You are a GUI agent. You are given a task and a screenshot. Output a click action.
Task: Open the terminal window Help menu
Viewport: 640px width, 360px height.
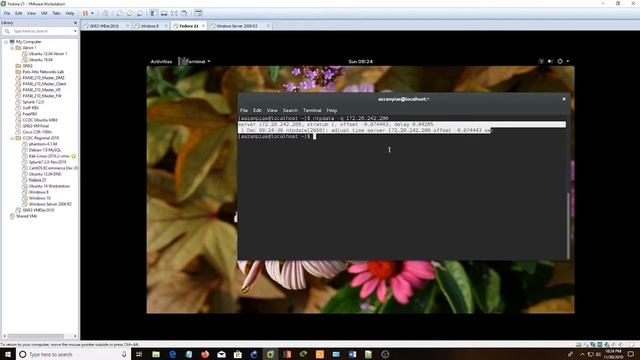332,110
